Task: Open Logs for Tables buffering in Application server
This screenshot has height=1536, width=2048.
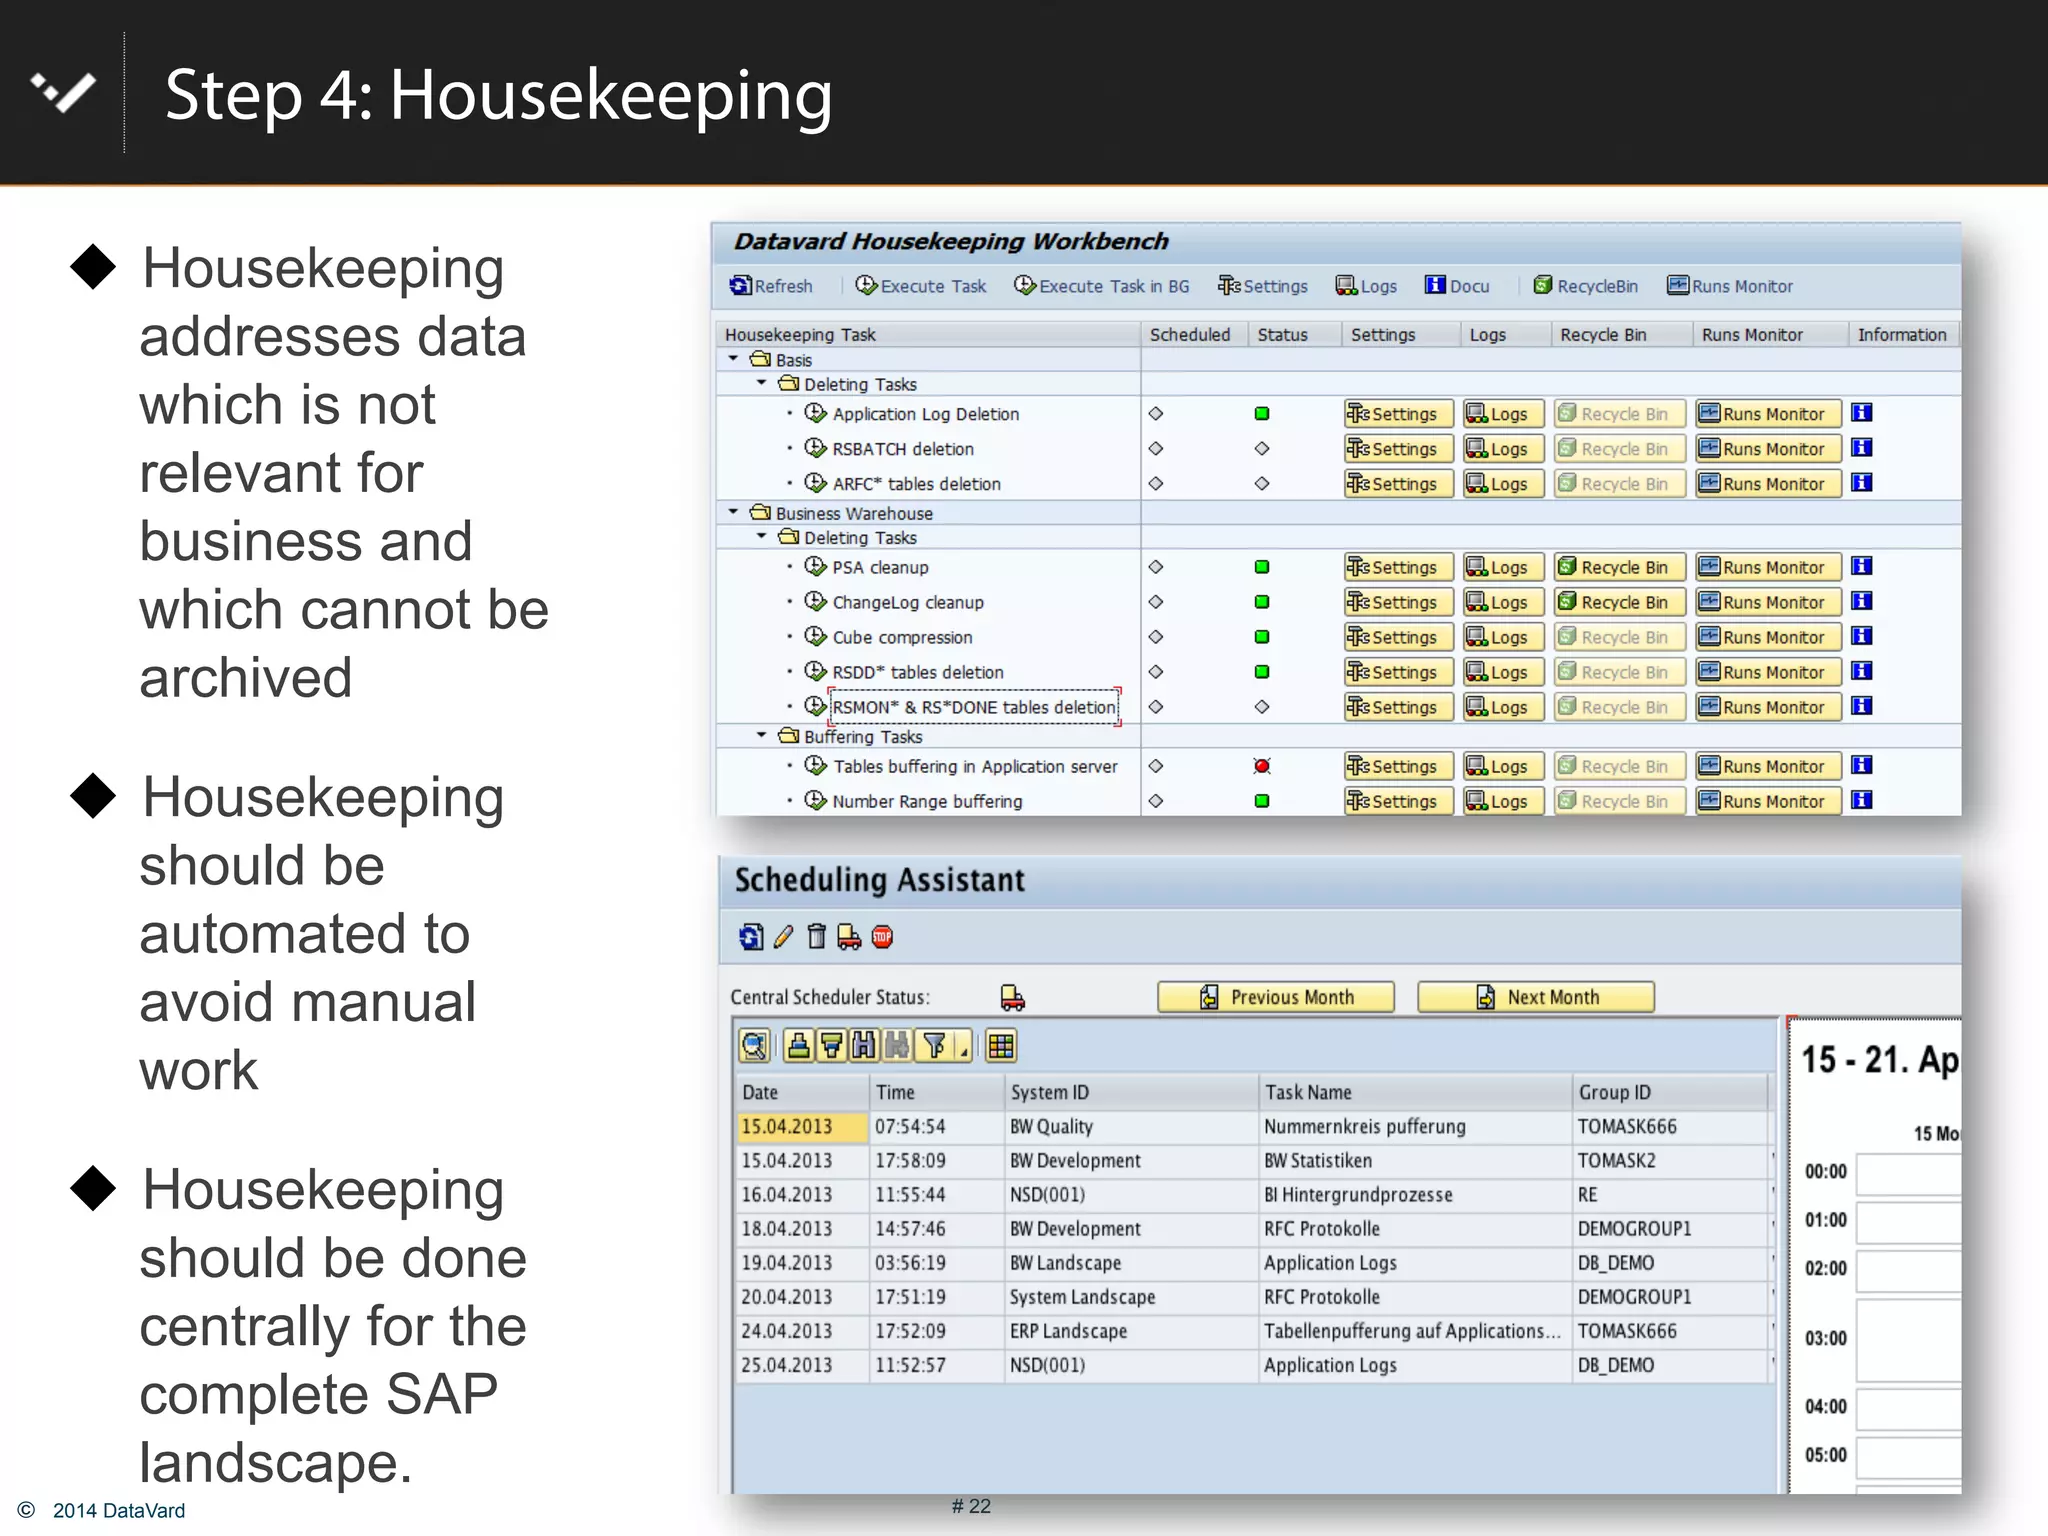Action: [1502, 766]
